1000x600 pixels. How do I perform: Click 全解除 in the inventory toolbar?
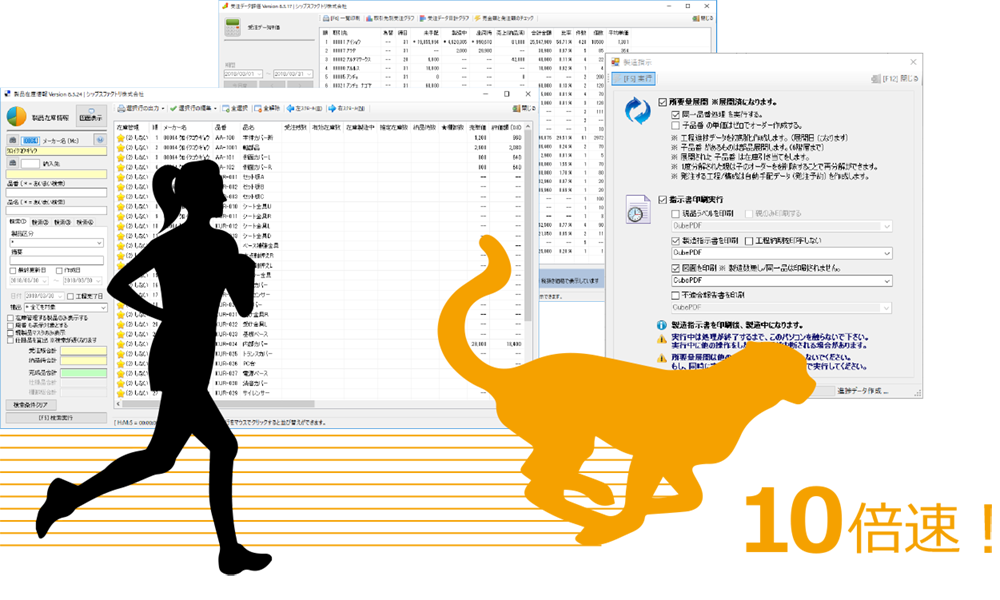(x=267, y=108)
